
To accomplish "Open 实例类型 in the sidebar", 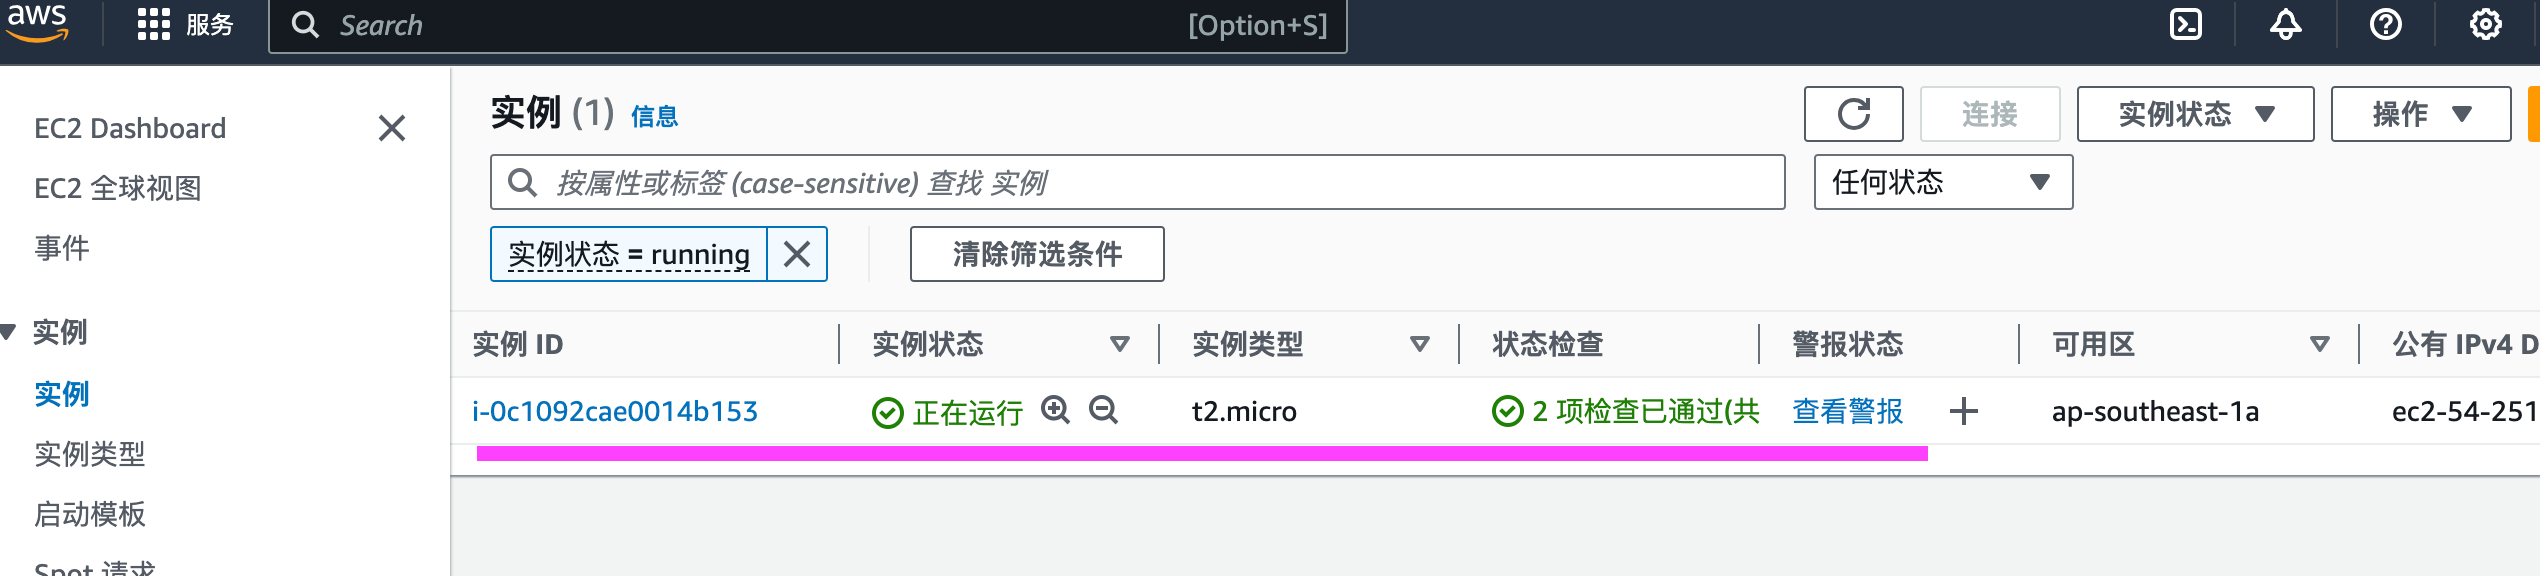I will coord(90,454).
